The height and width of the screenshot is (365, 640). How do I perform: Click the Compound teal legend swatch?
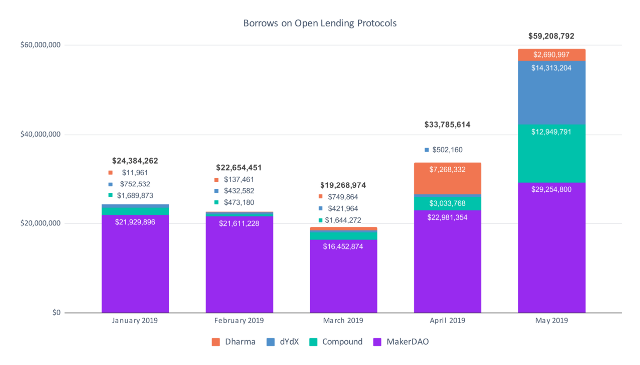[313, 342]
